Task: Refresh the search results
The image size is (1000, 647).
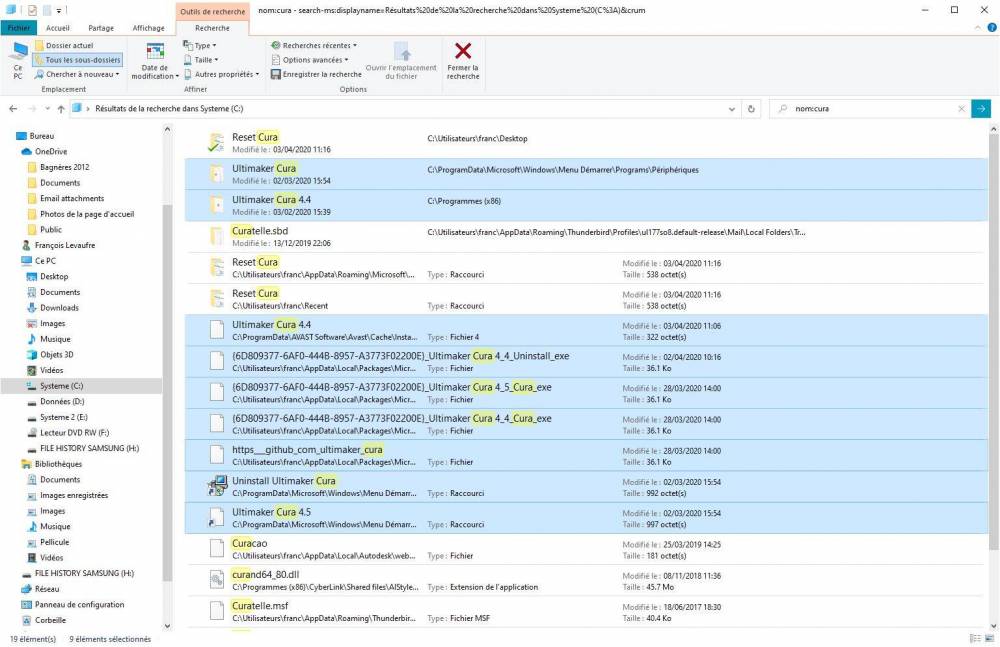Action: (751, 109)
